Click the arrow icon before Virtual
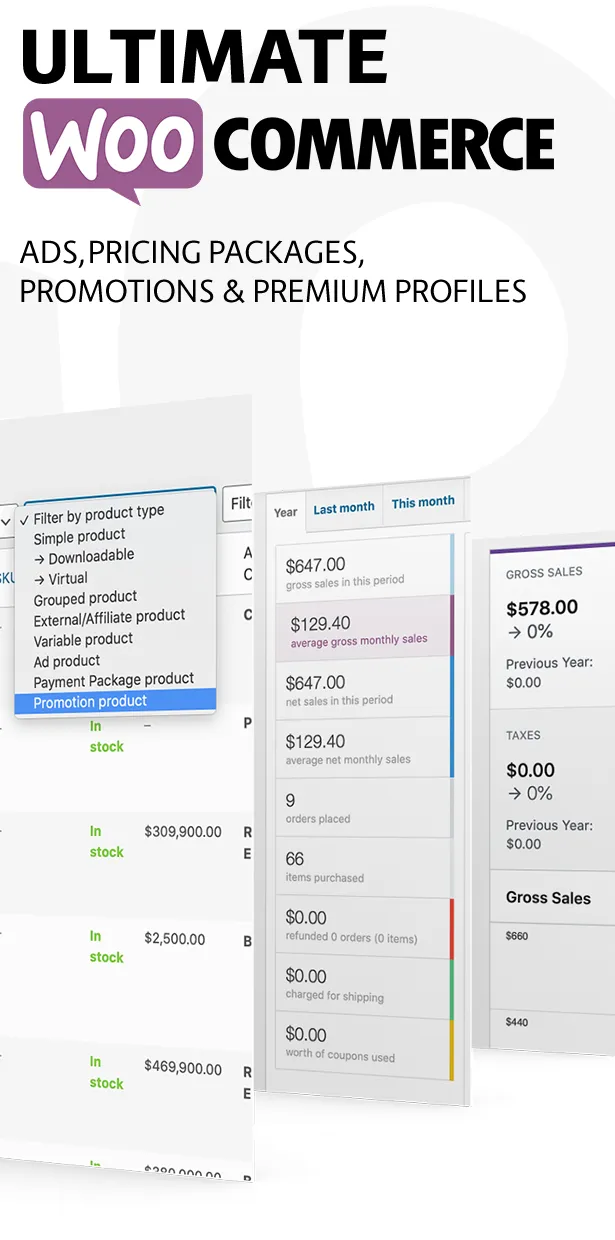The height and width of the screenshot is (1240, 615). point(40,577)
